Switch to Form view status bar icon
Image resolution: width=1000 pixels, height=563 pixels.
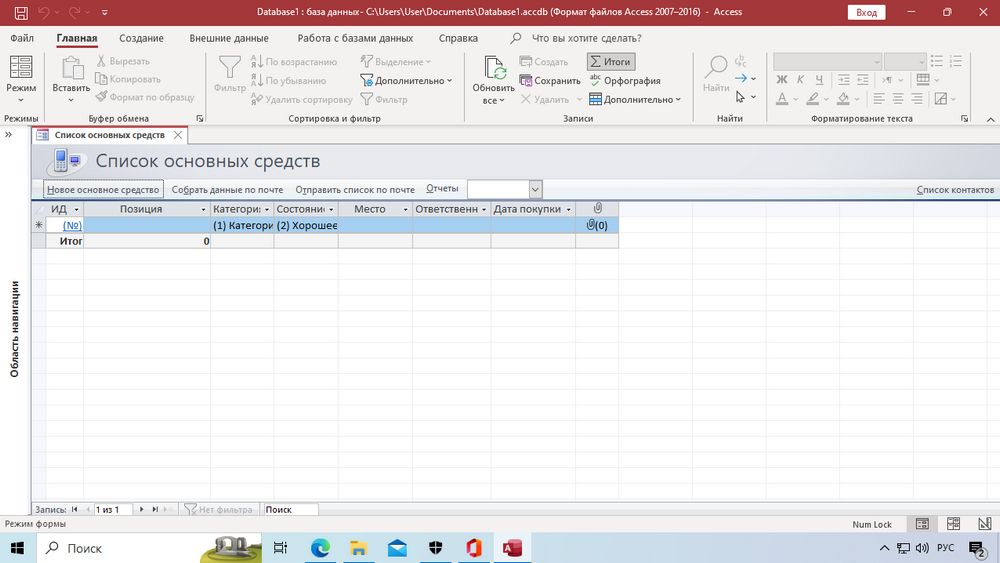(922, 524)
